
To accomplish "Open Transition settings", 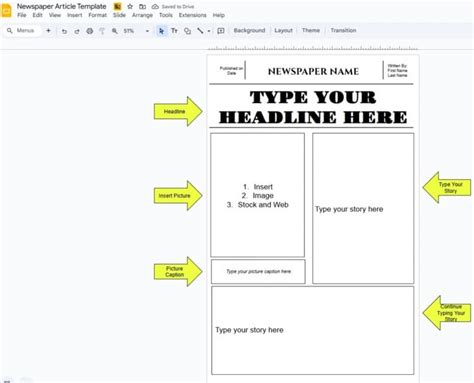I will (343, 30).
